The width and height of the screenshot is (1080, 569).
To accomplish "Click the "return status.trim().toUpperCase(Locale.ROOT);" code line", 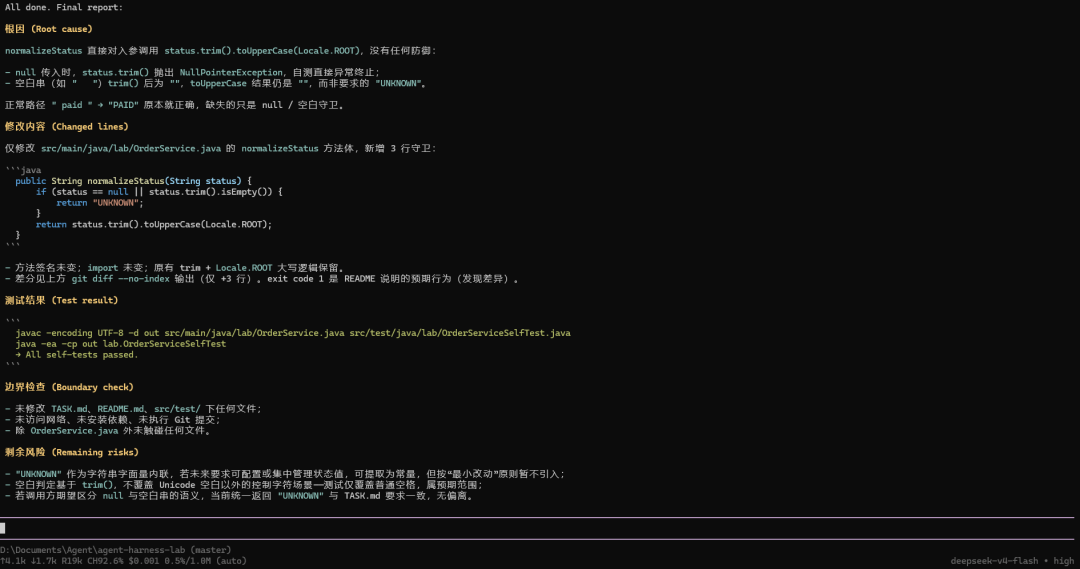I will pyautogui.click(x=154, y=225).
